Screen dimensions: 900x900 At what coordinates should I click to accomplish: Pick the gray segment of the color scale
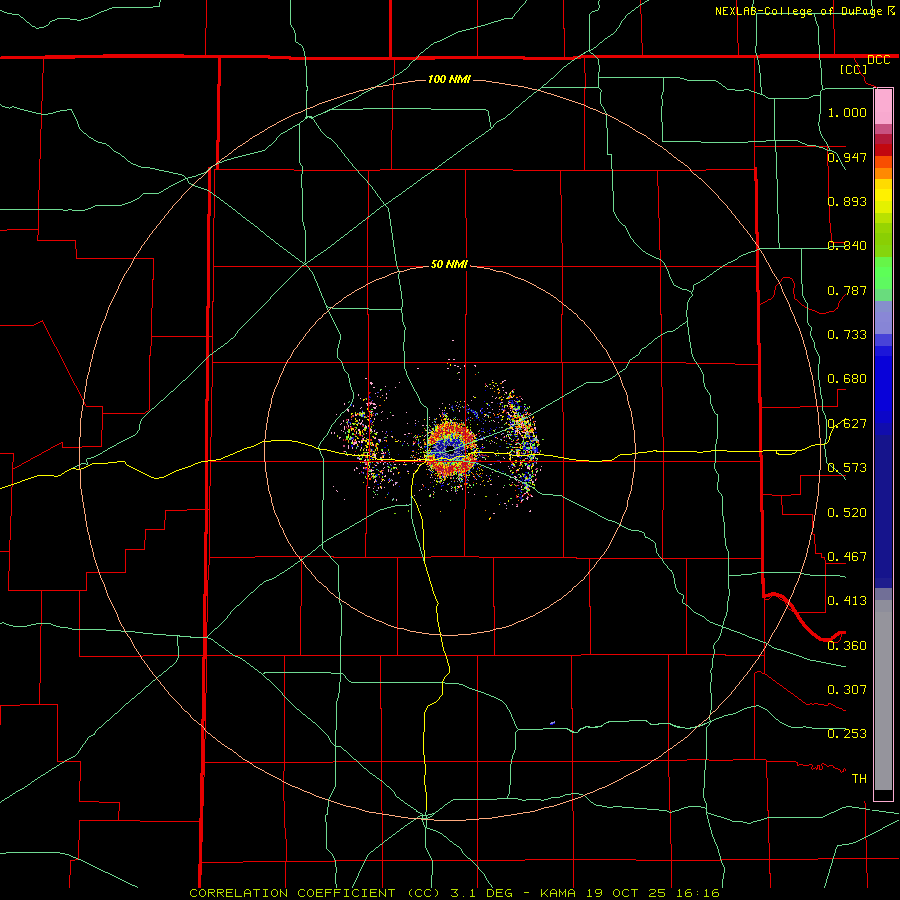click(x=883, y=695)
